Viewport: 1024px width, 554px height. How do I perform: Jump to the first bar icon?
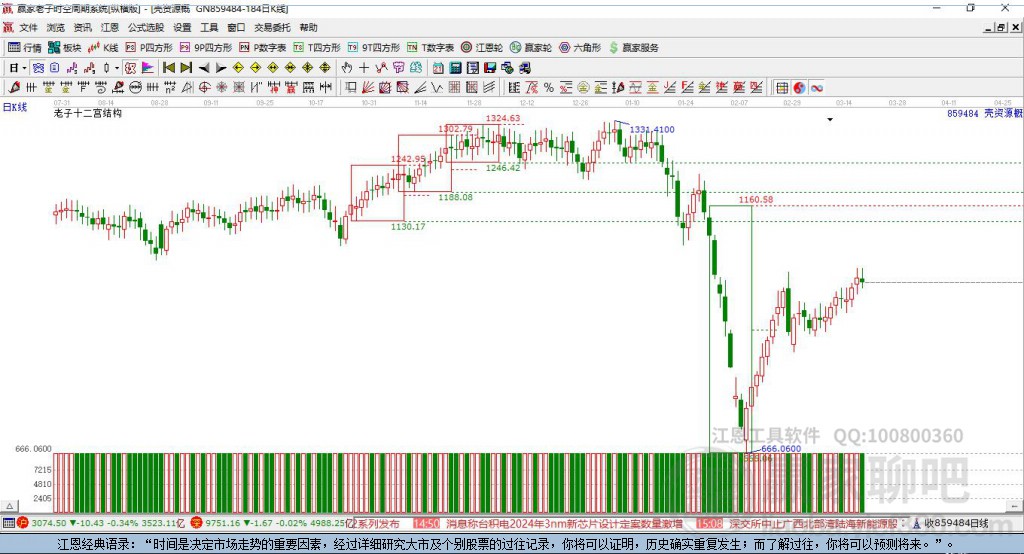coord(168,67)
